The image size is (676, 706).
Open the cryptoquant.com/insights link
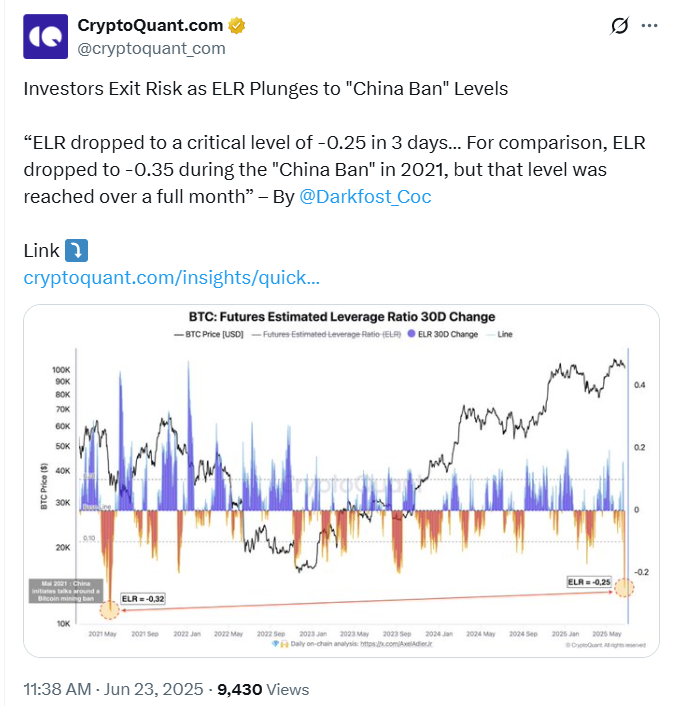171,277
